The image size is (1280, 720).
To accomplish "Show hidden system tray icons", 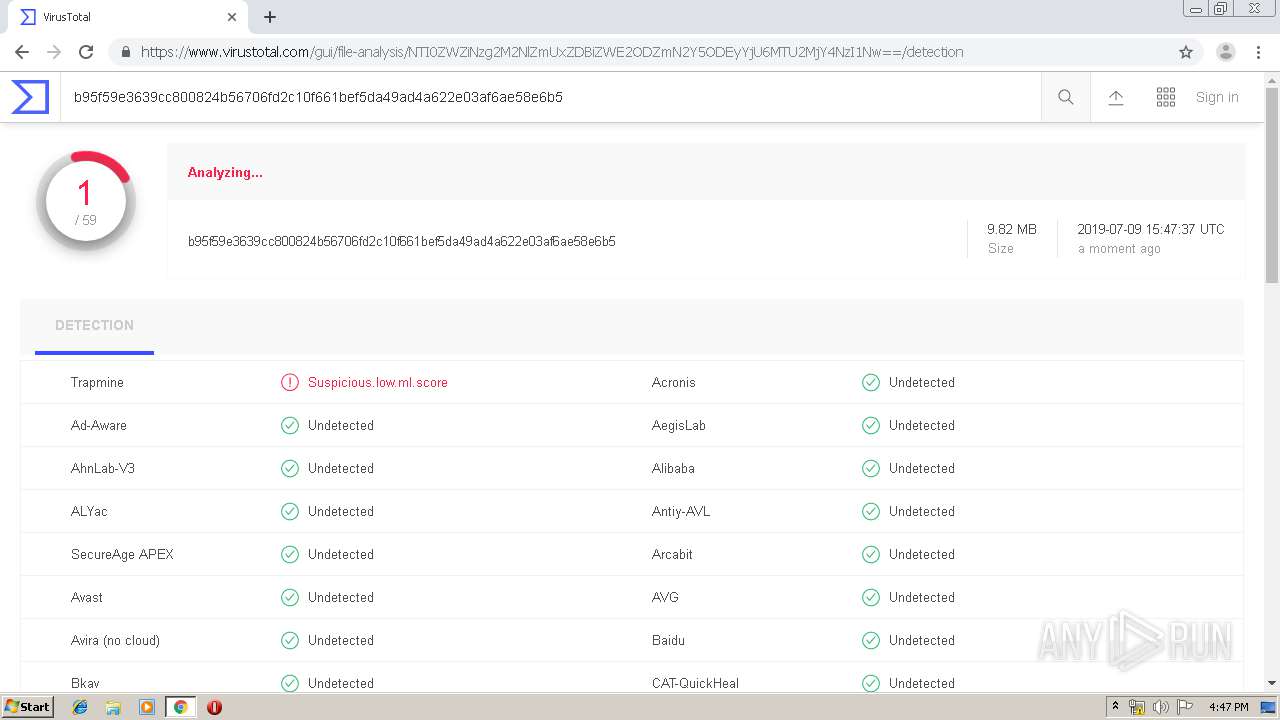I will pos(1116,707).
